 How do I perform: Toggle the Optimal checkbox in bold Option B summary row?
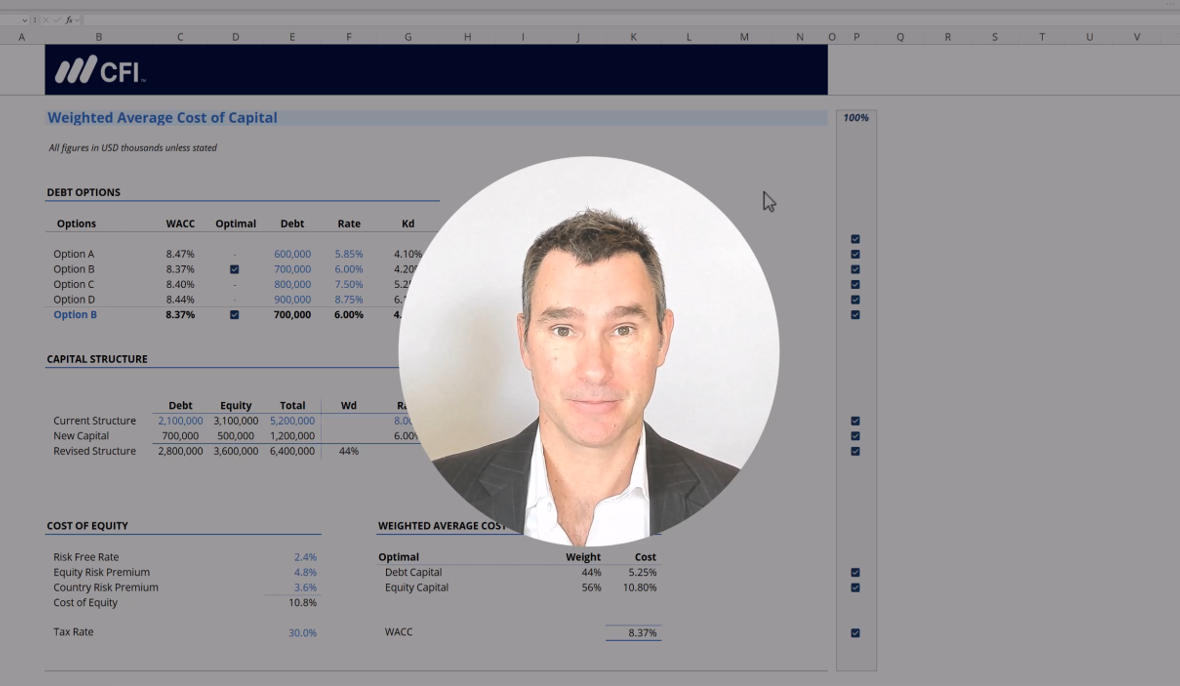[x=235, y=315]
